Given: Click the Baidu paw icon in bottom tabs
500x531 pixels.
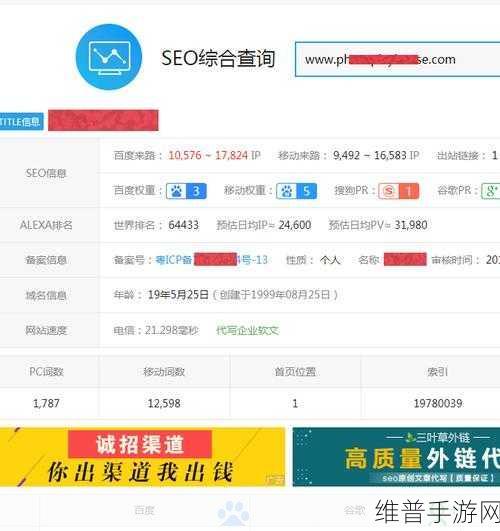Looking at the screenshot, I should [233, 514].
